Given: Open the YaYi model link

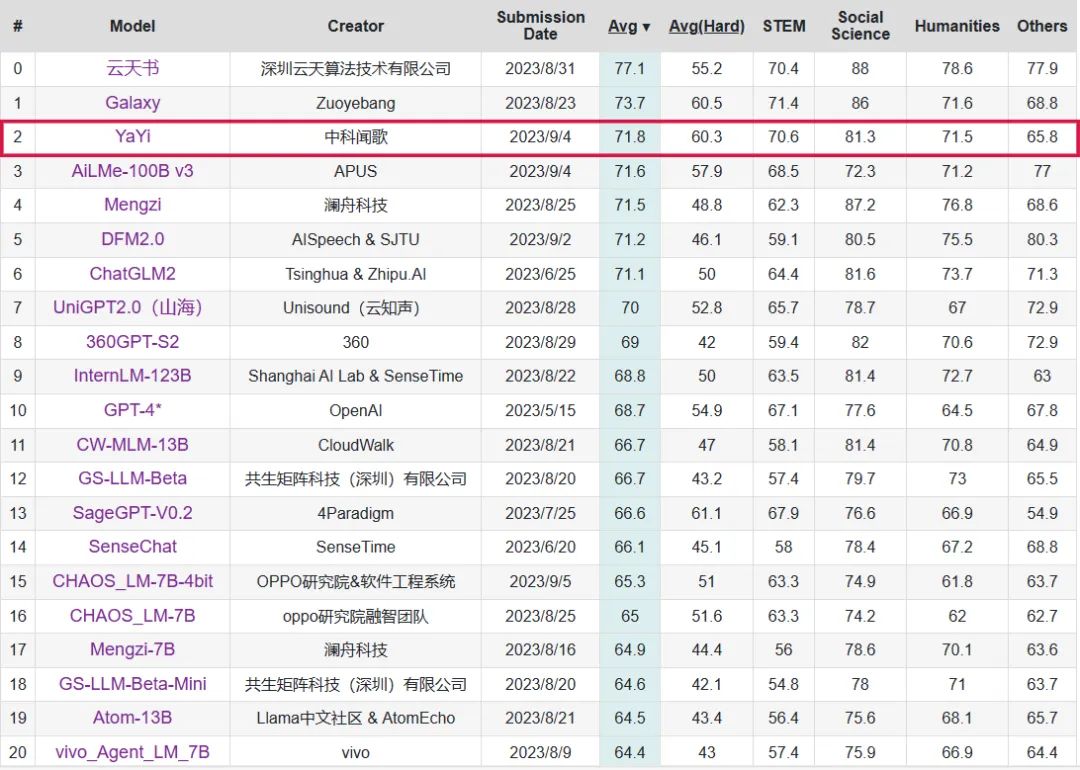Looking at the screenshot, I should (132, 136).
